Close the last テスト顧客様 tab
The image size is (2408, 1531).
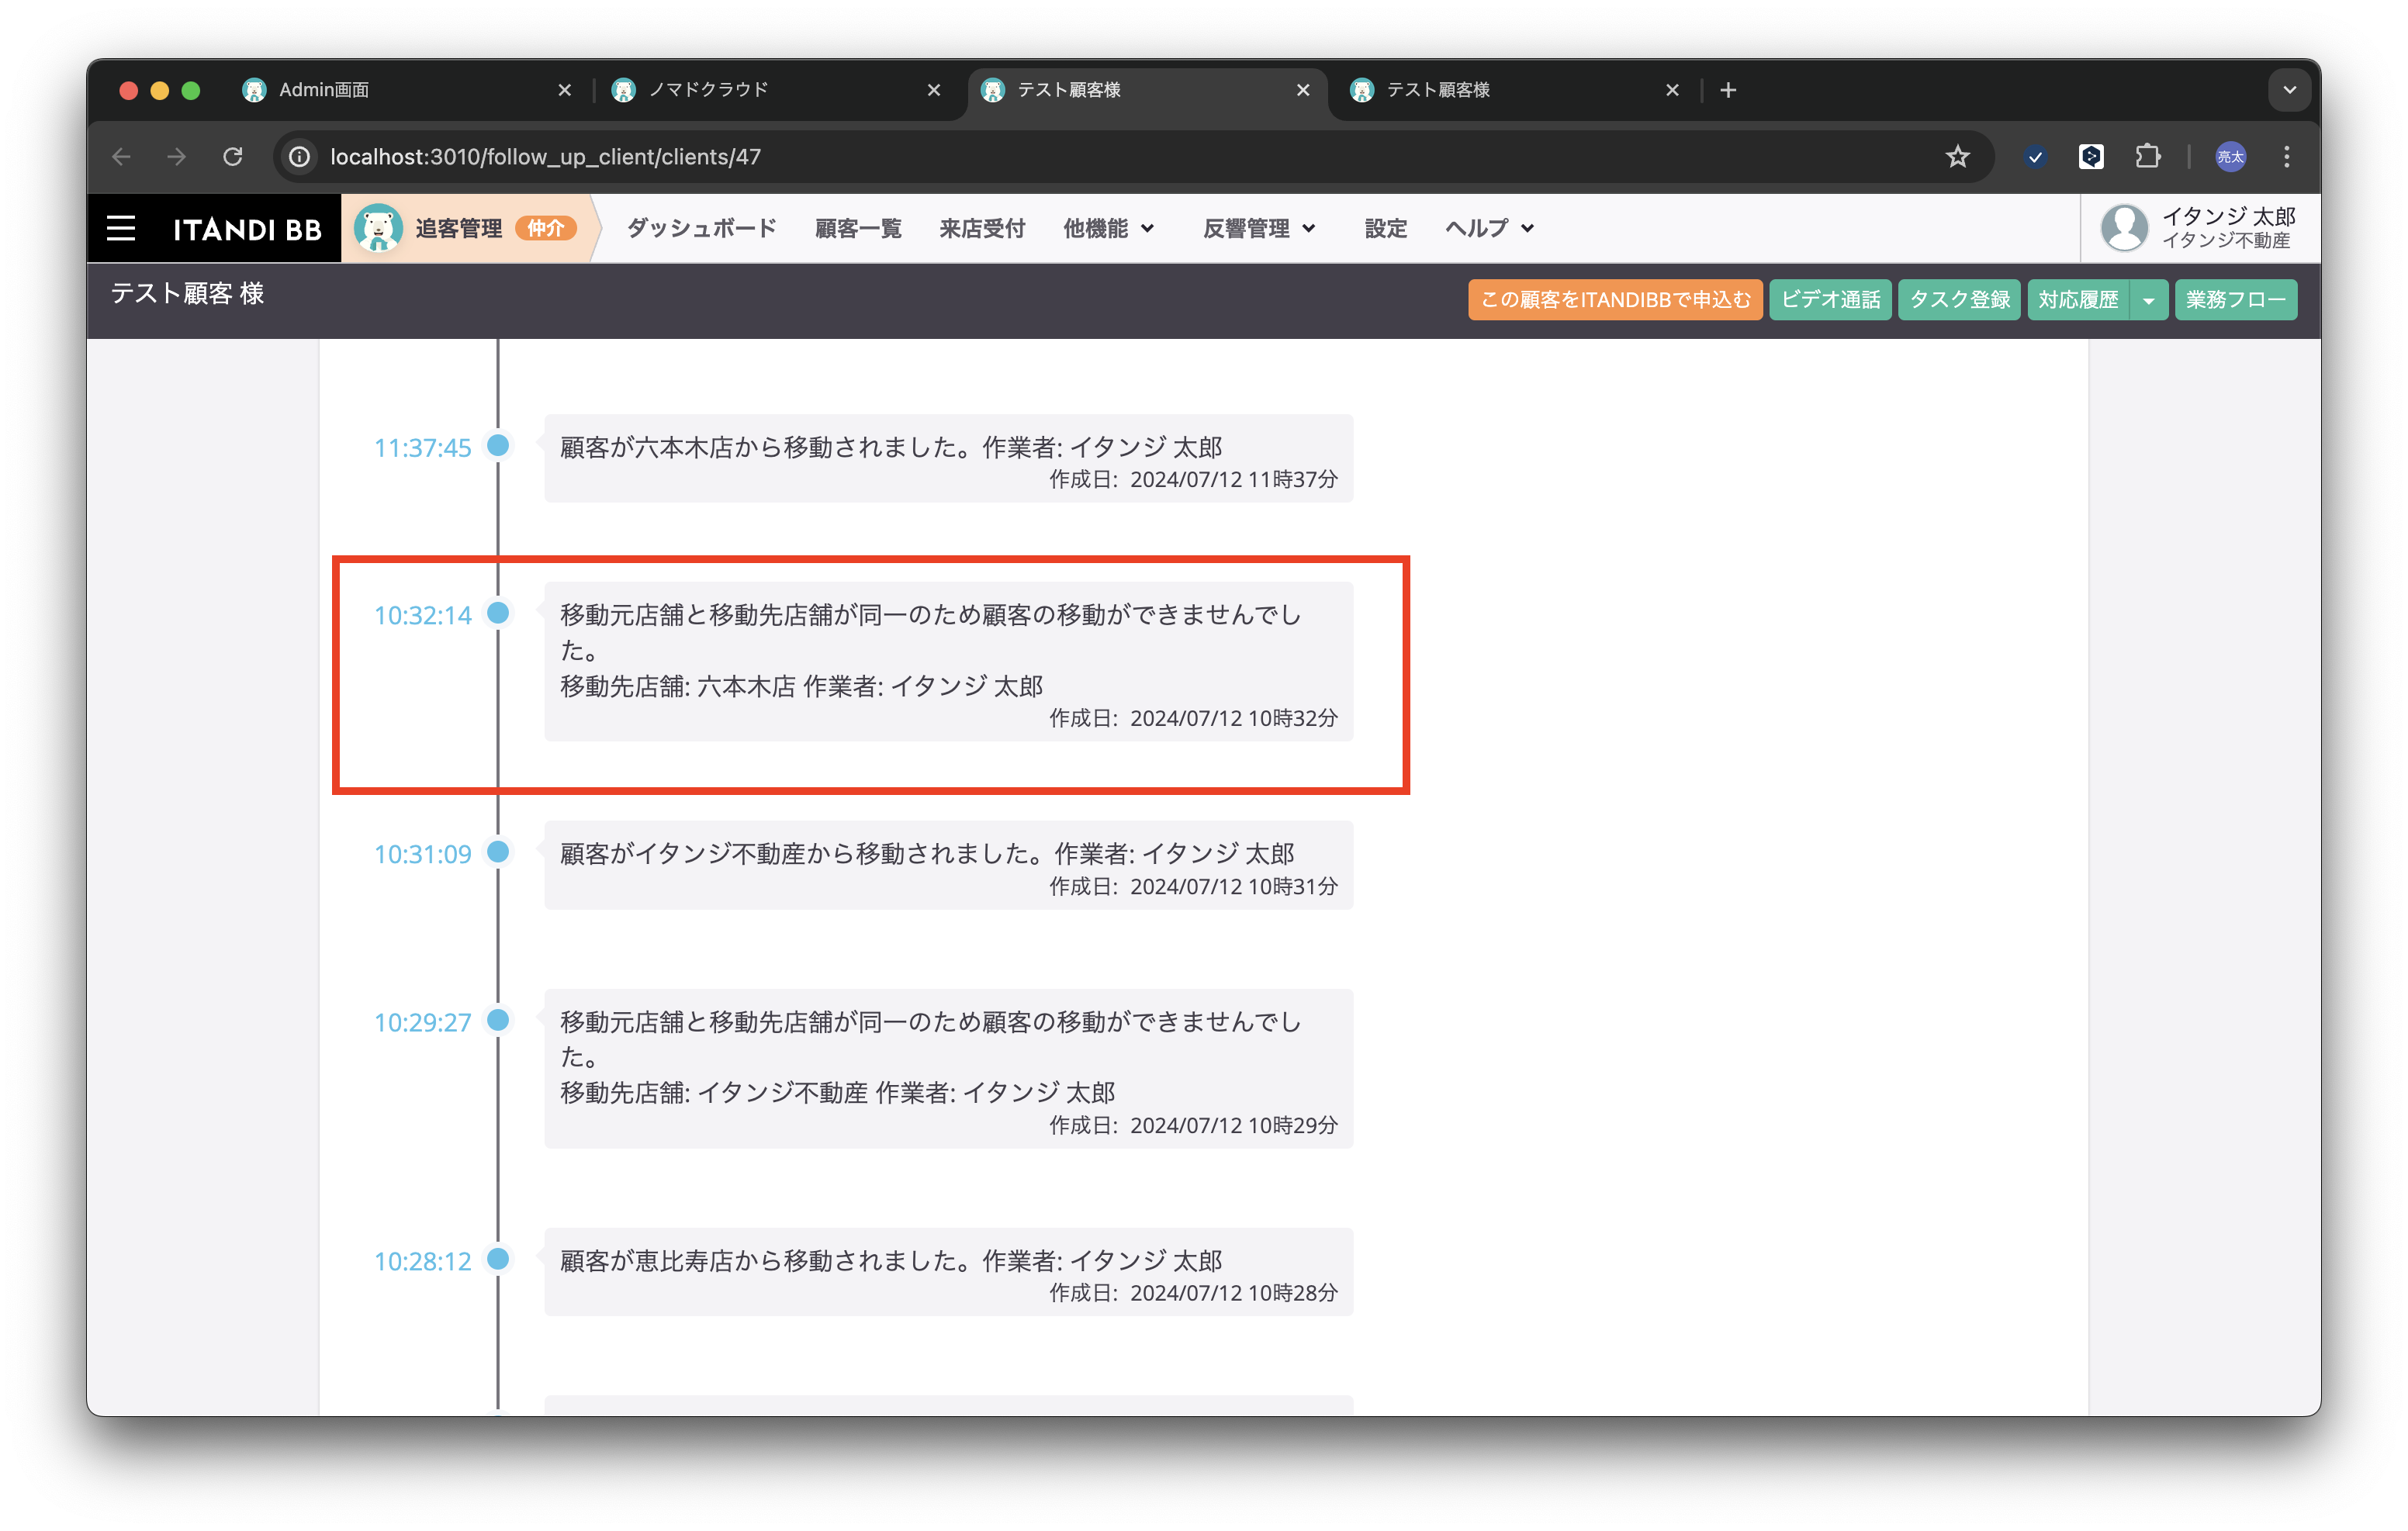pos(1672,90)
